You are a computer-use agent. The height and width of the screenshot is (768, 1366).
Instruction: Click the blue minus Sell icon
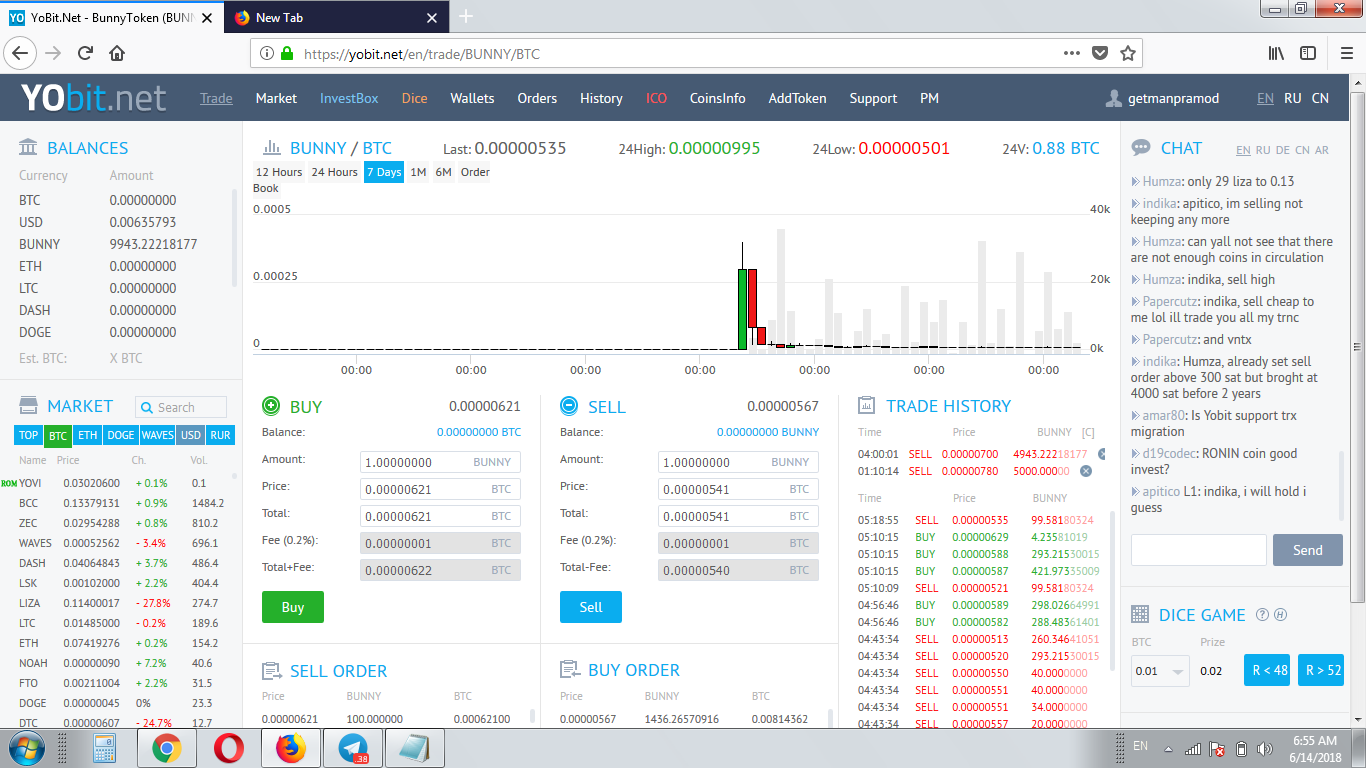pos(569,406)
